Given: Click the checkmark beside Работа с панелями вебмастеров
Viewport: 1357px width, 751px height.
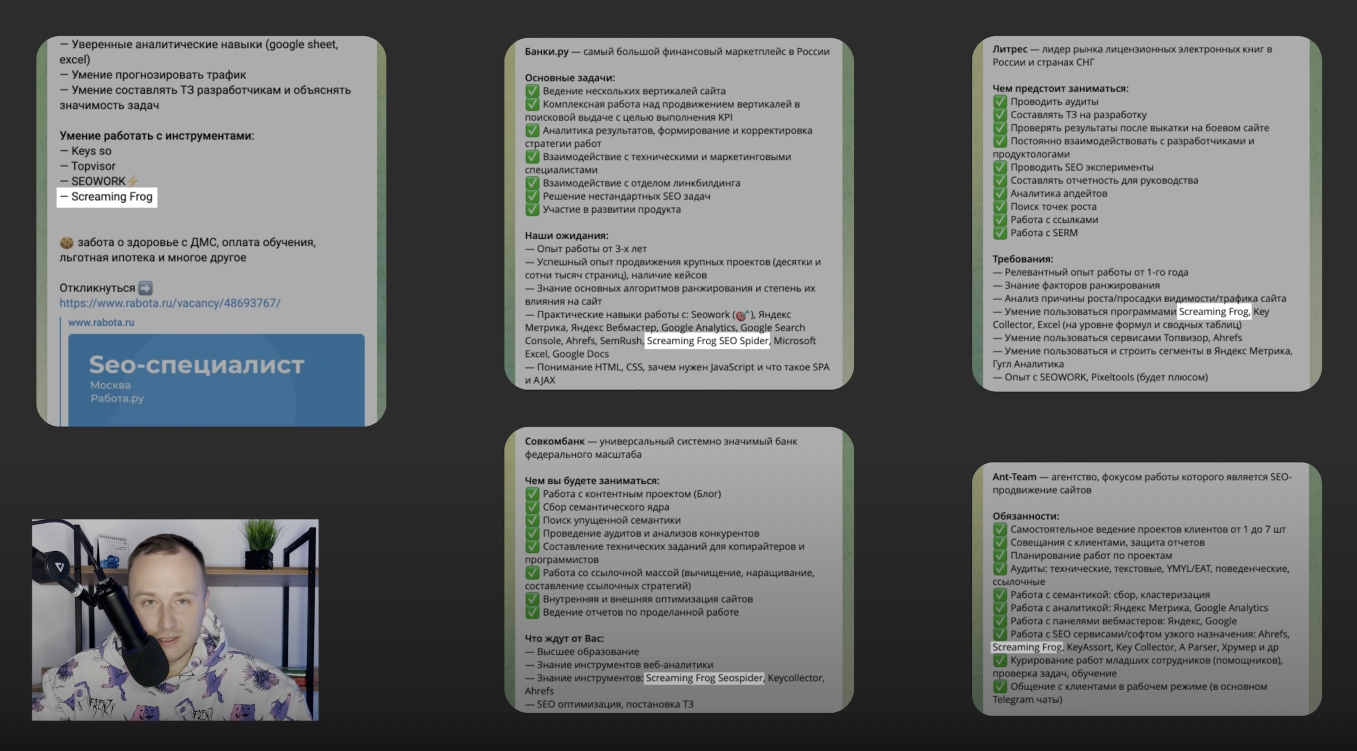Looking at the screenshot, I should [1000, 621].
